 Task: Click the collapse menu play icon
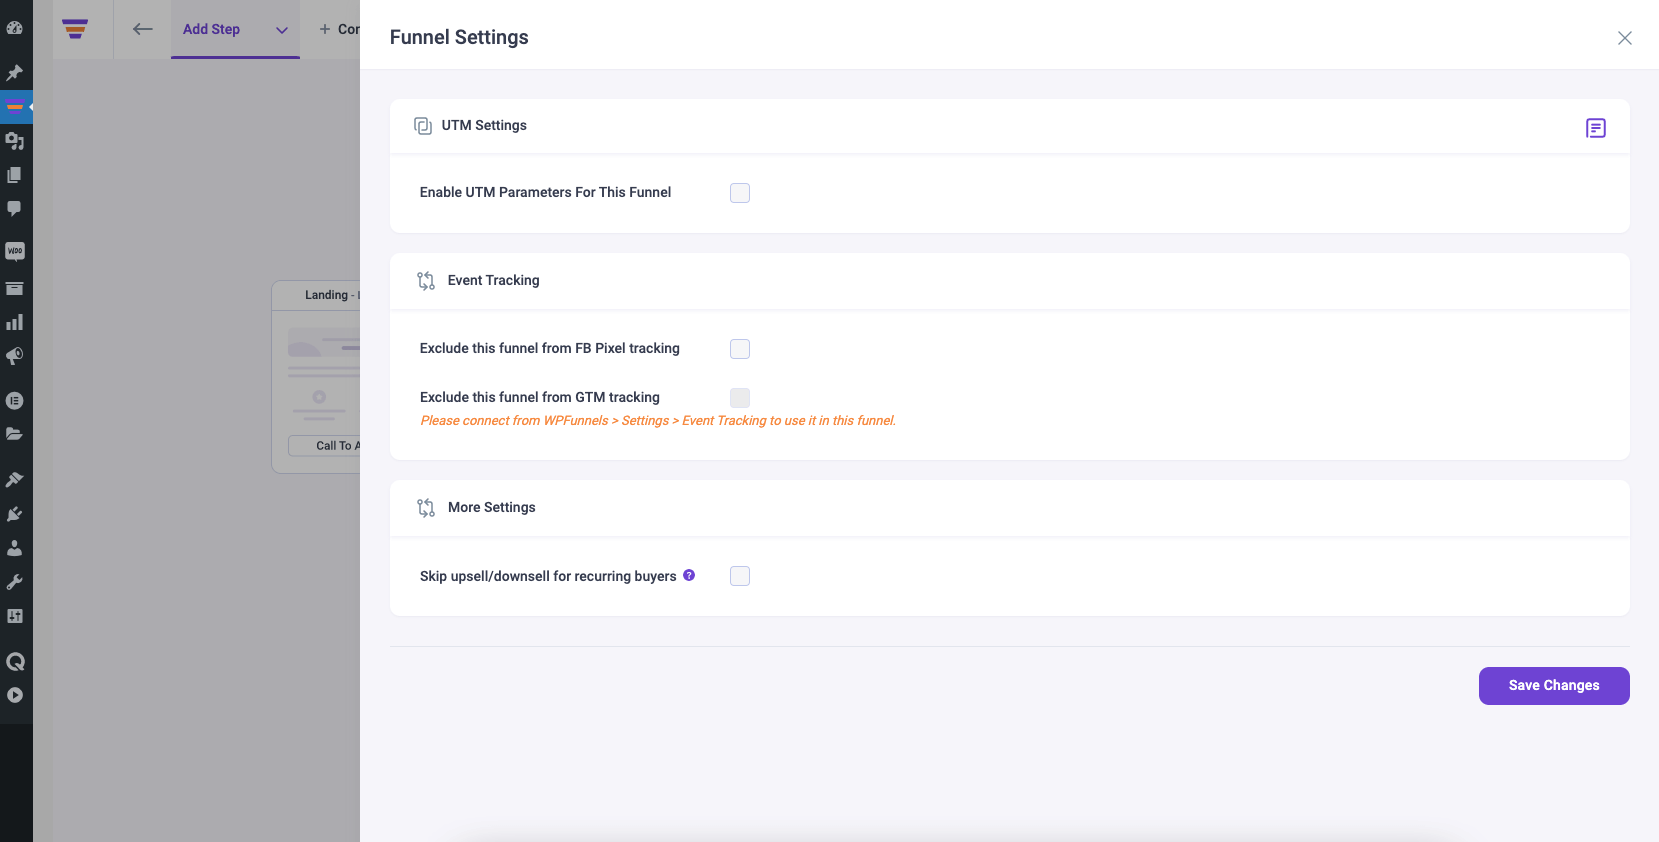(x=15, y=695)
